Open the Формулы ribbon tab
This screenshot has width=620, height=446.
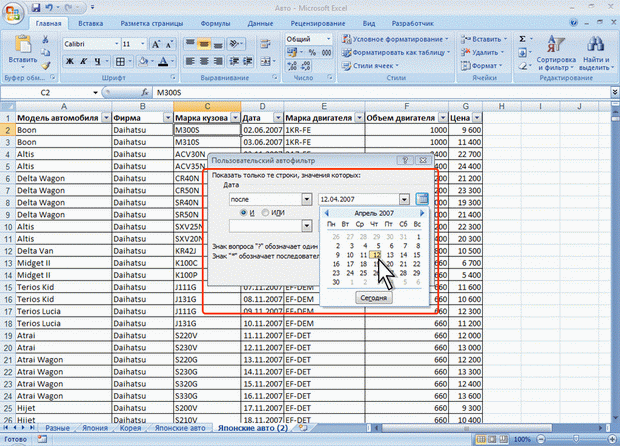coord(215,23)
